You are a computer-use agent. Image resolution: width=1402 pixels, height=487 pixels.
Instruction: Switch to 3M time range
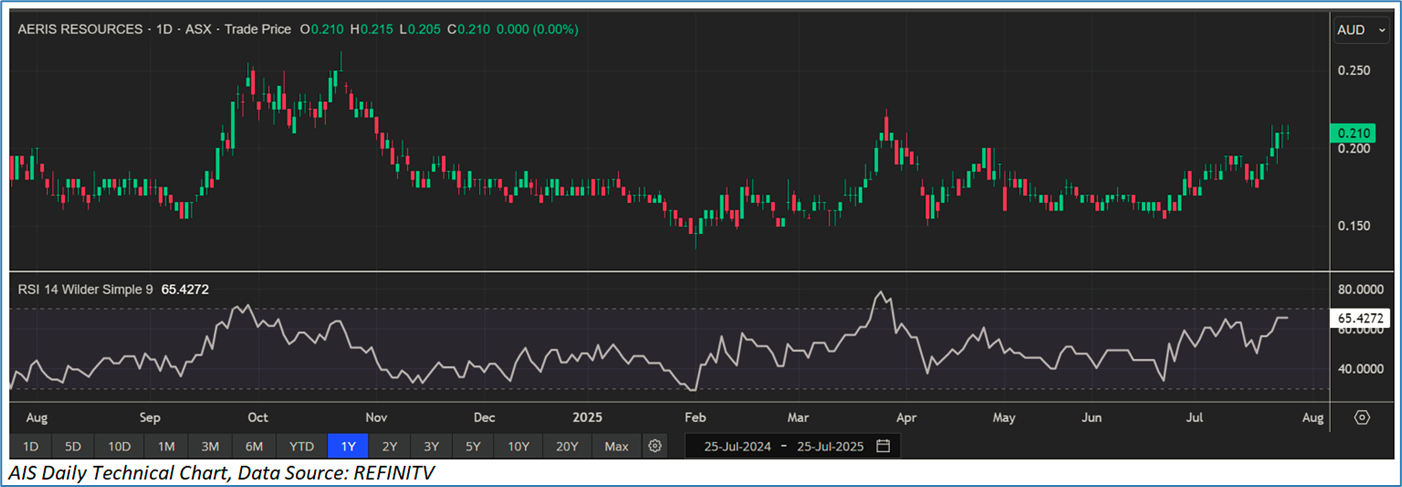click(210, 445)
